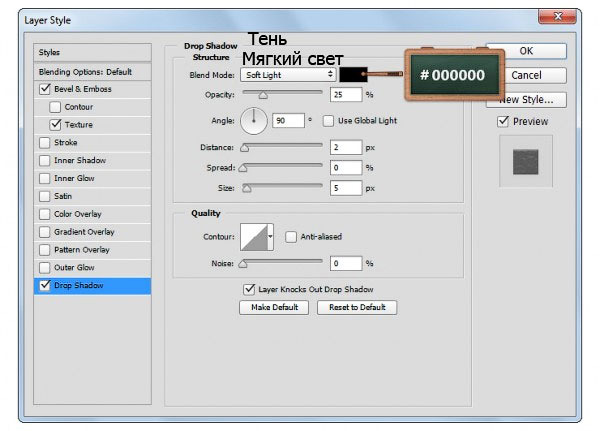Click the layer style preview thumbnail
Image resolution: width=600 pixels, height=431 pixels.
point(525,162)
